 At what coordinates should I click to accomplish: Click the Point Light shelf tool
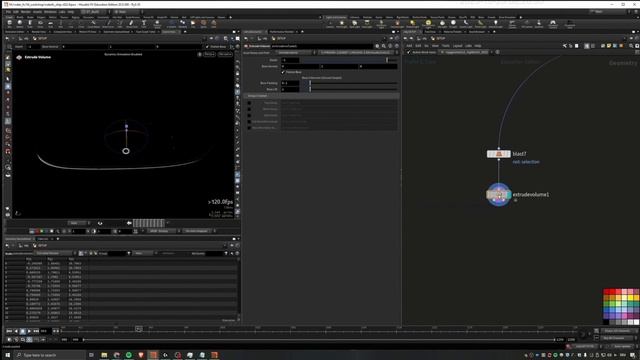pyautogui.click(x=342, y=24)
